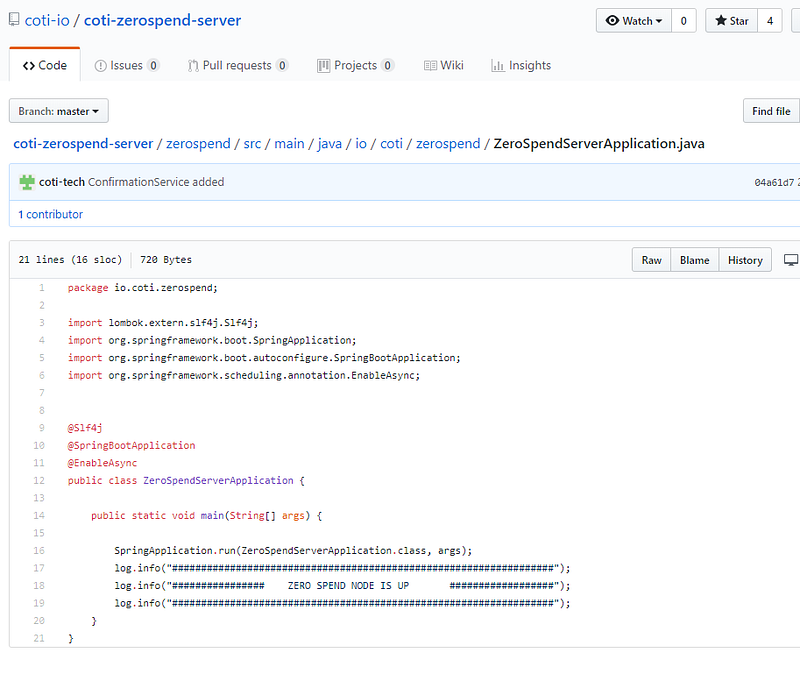Open the Wiki tab

[x=443, y=65]
